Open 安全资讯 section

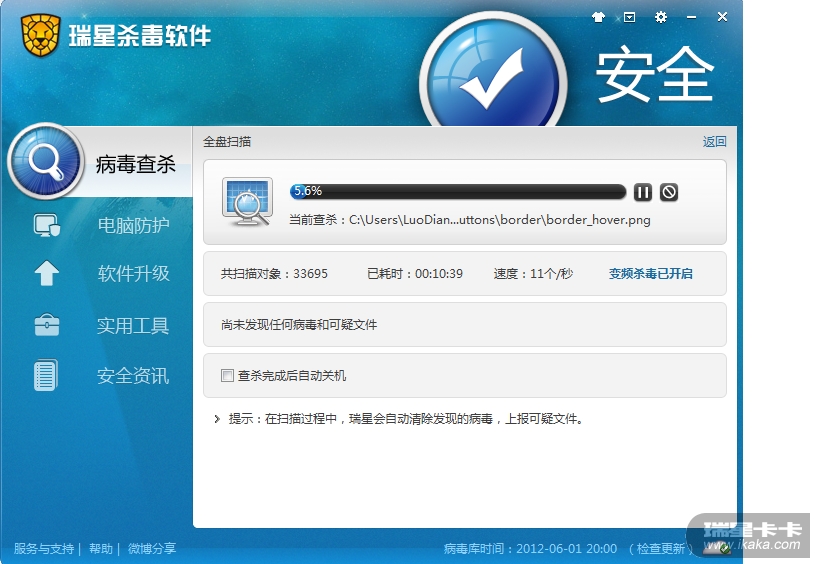pos(133,375)
